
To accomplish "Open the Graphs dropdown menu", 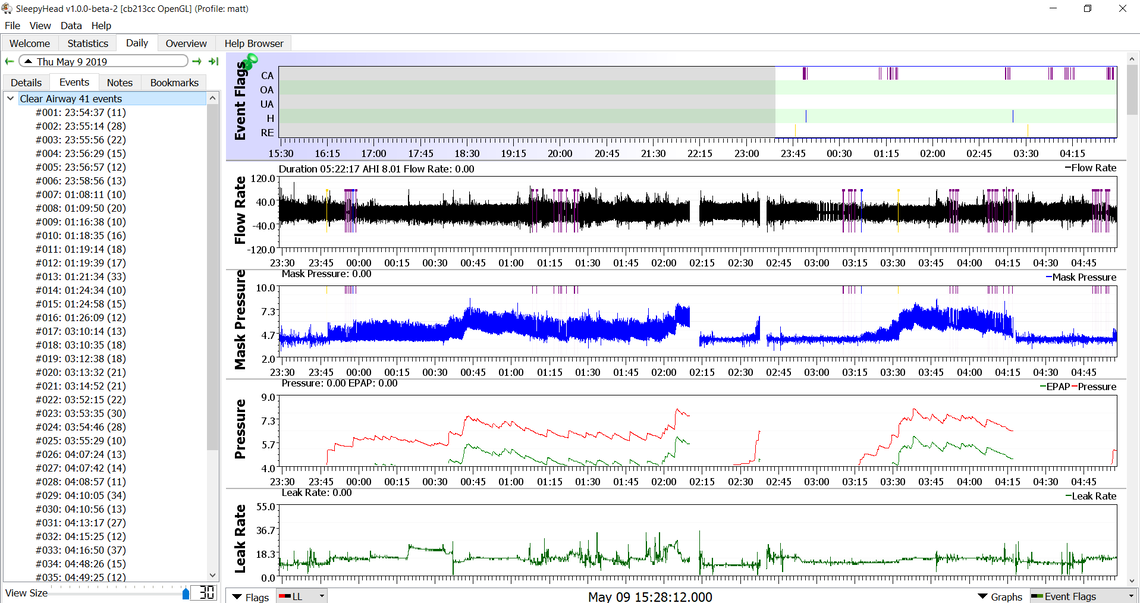I will click(x=1000, y=596).
